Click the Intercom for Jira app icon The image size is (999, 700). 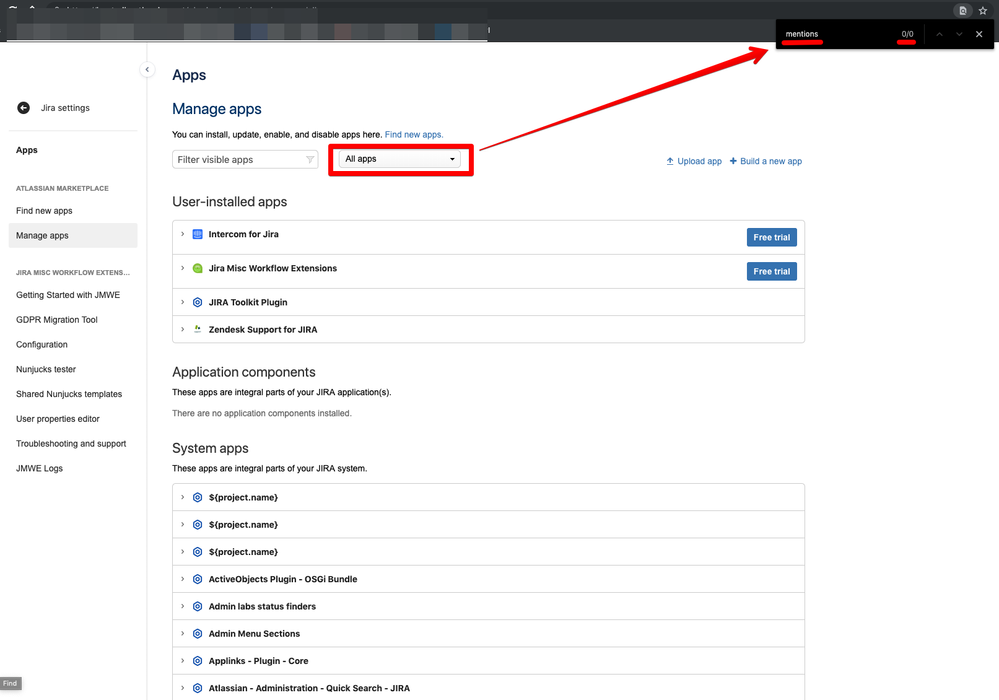coord(198,234)
